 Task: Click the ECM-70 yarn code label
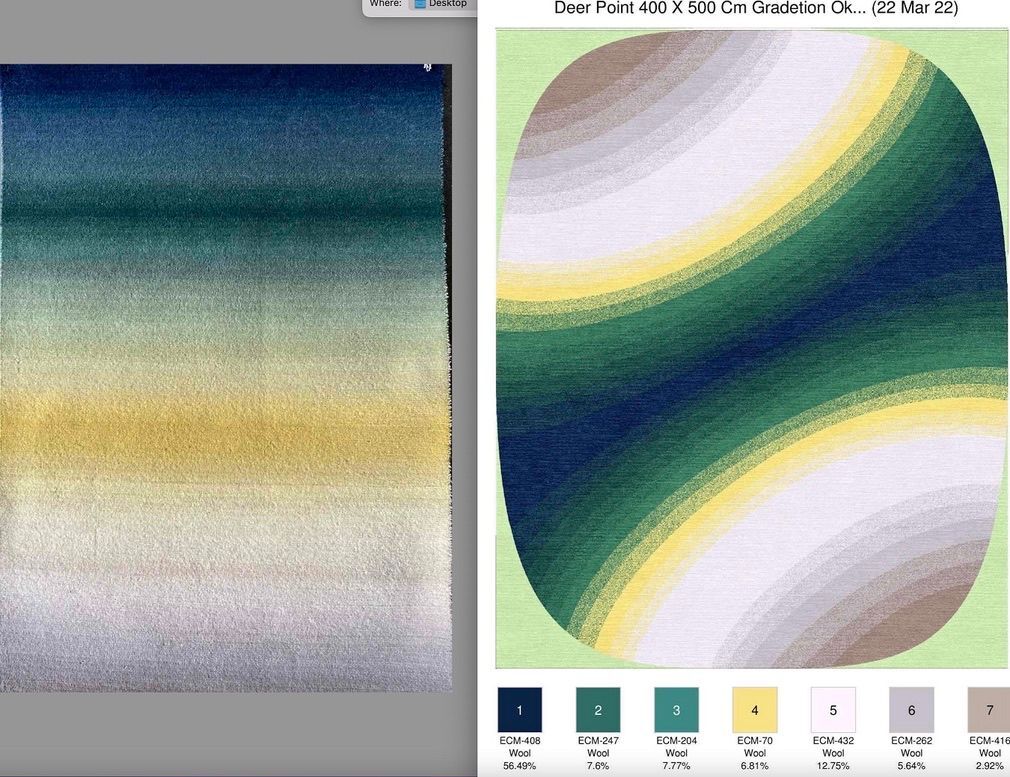755,741
